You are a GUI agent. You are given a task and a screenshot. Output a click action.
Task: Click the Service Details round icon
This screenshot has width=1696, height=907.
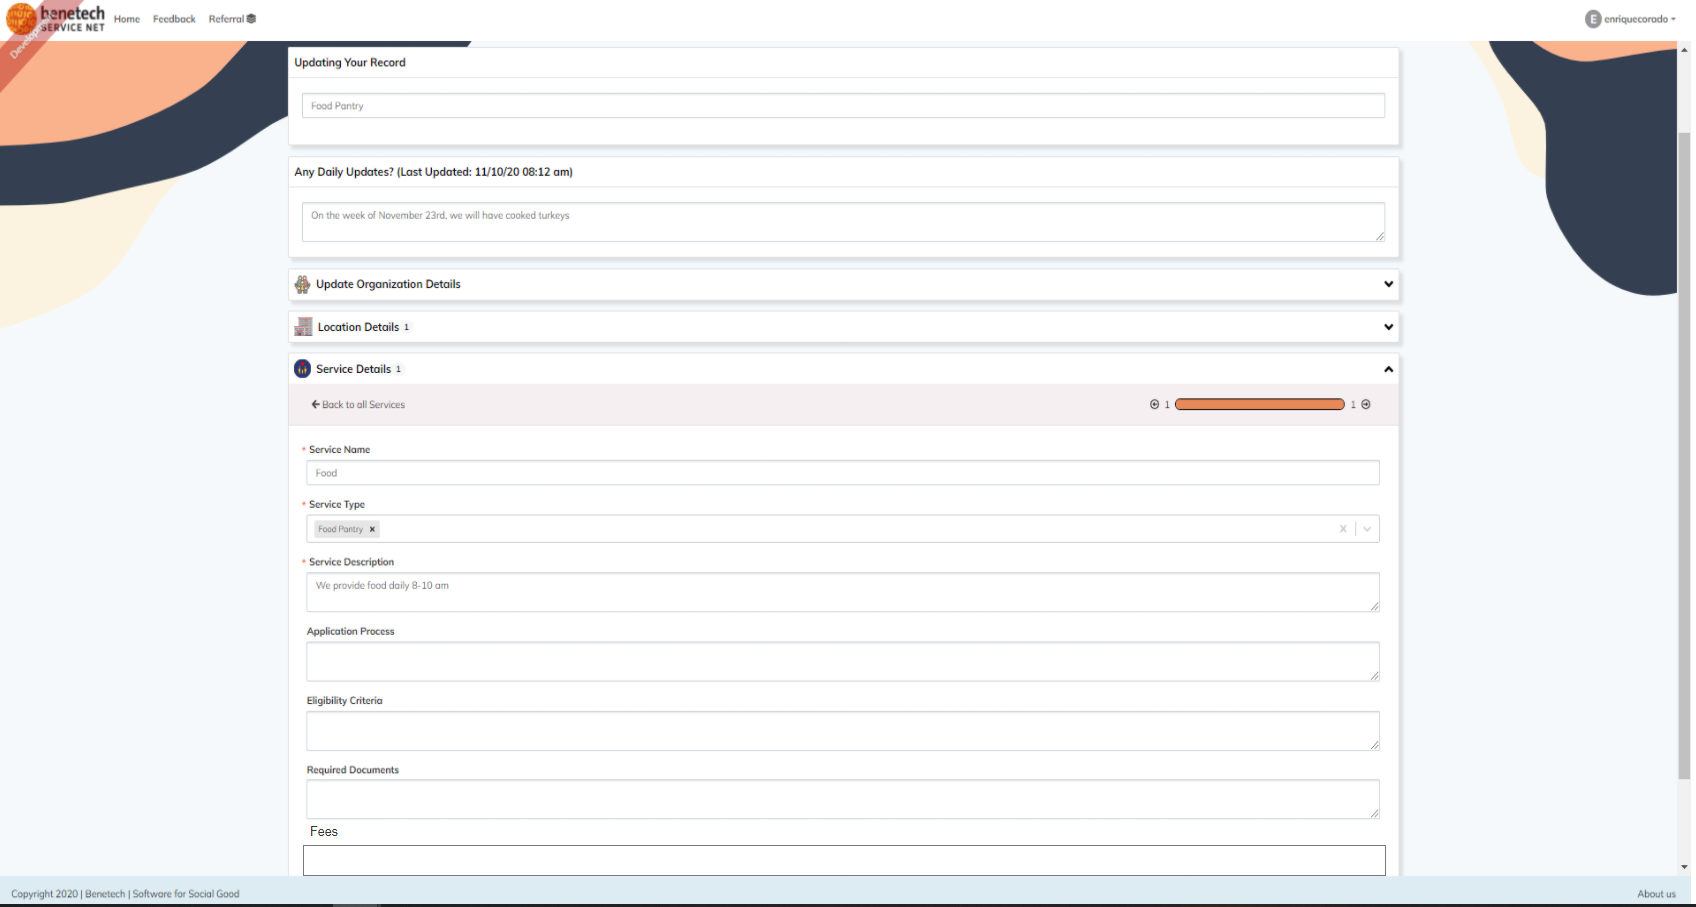coord(302,369)
